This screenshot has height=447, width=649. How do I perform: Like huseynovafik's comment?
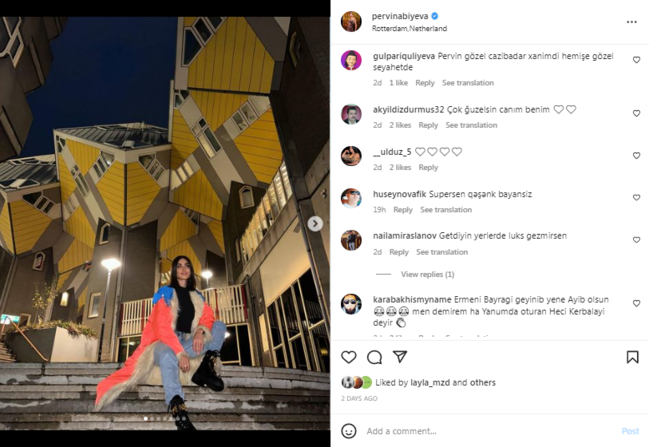tap(636, 198)
